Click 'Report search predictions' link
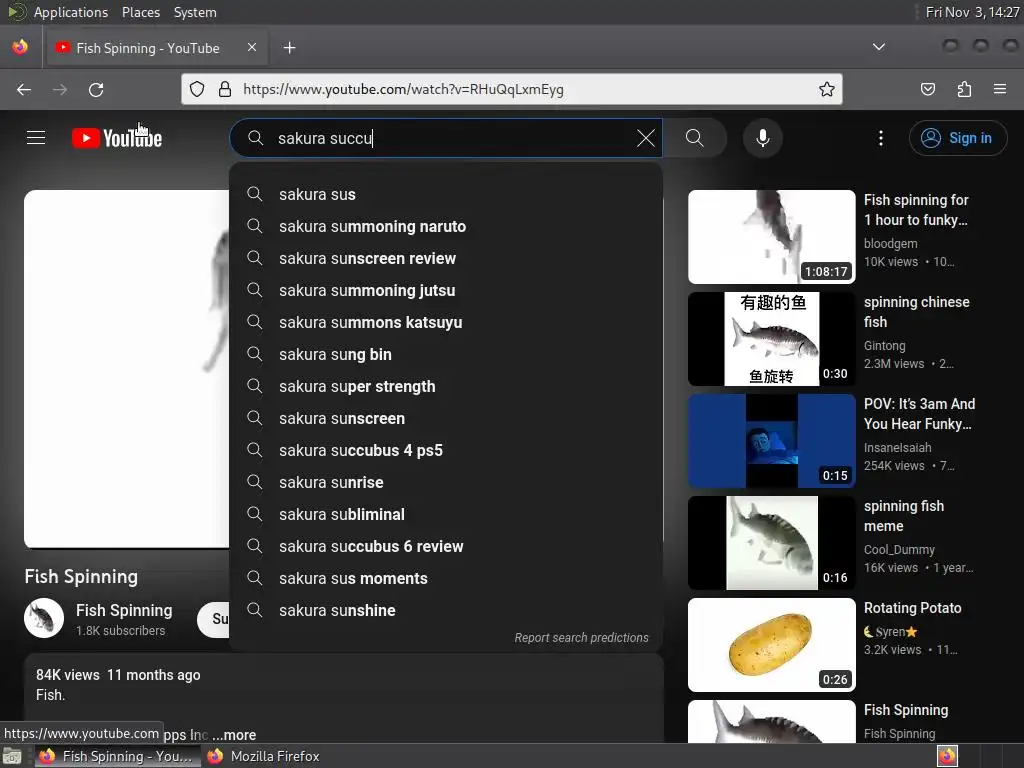The height and width of the screenshot is (768, 1024). [x=581, y=637]
